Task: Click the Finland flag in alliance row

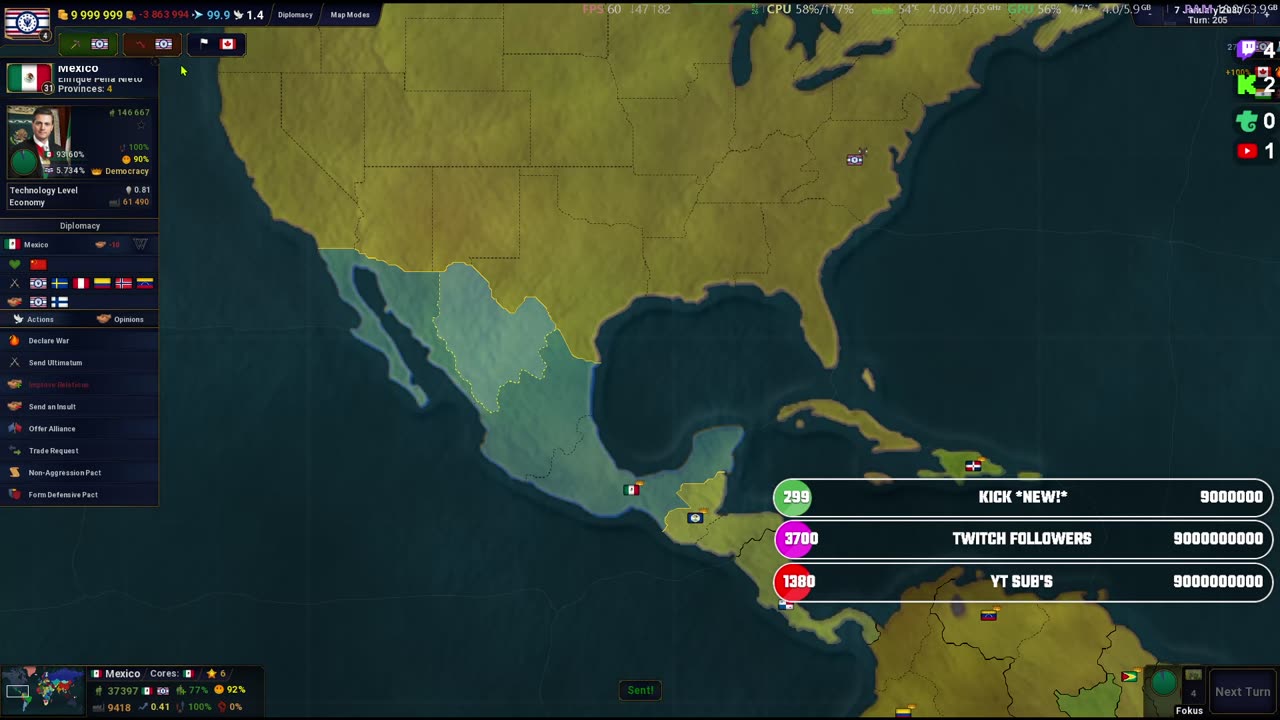Action: (x=59, y=302)
